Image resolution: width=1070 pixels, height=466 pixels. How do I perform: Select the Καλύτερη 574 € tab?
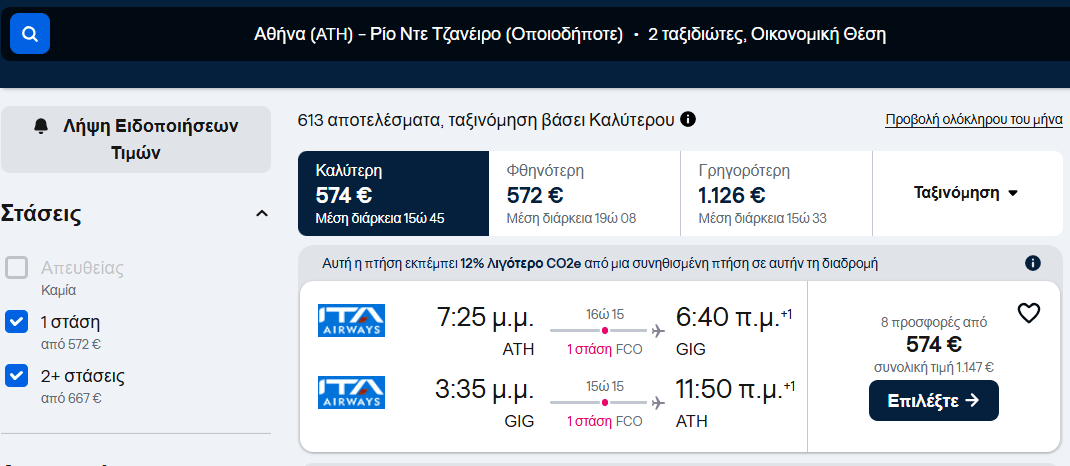point(393,193)
